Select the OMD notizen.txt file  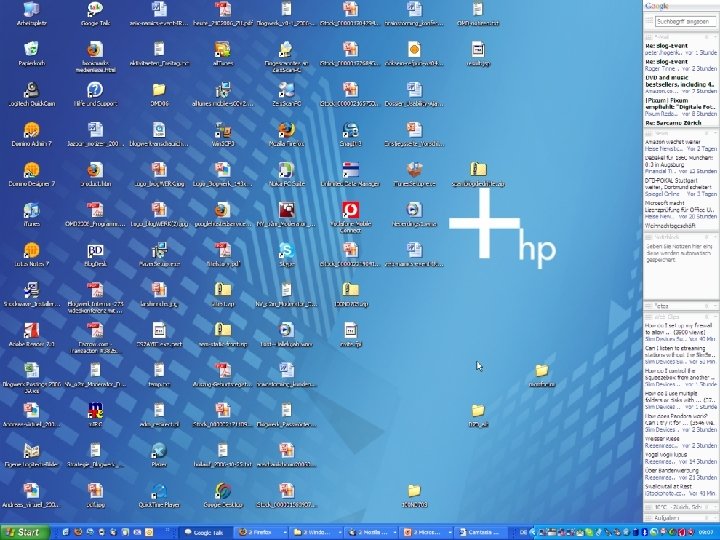[x=478, y=14]
